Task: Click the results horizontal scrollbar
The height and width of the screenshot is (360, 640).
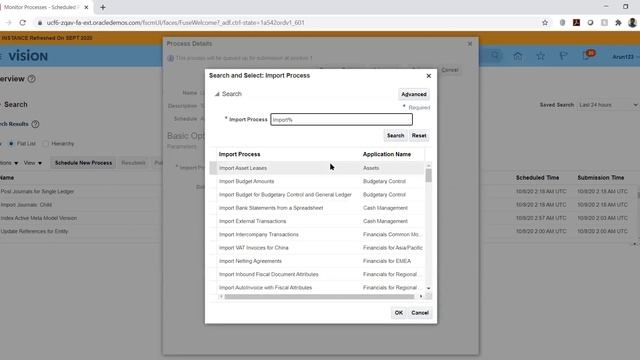Action: pyautogui.click(x=319, y=297)
